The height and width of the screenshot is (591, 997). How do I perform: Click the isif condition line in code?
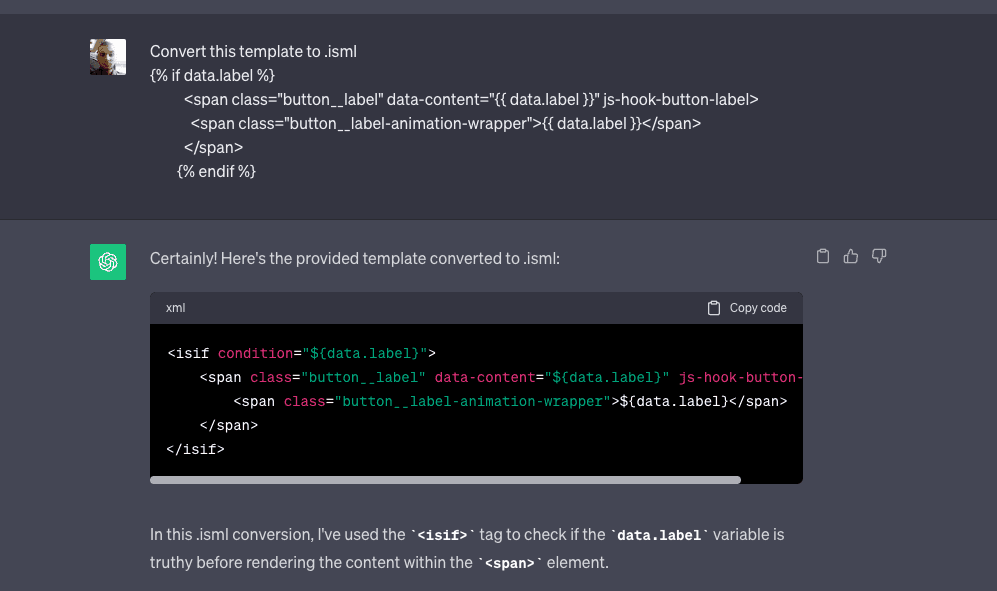coord(301,353)
